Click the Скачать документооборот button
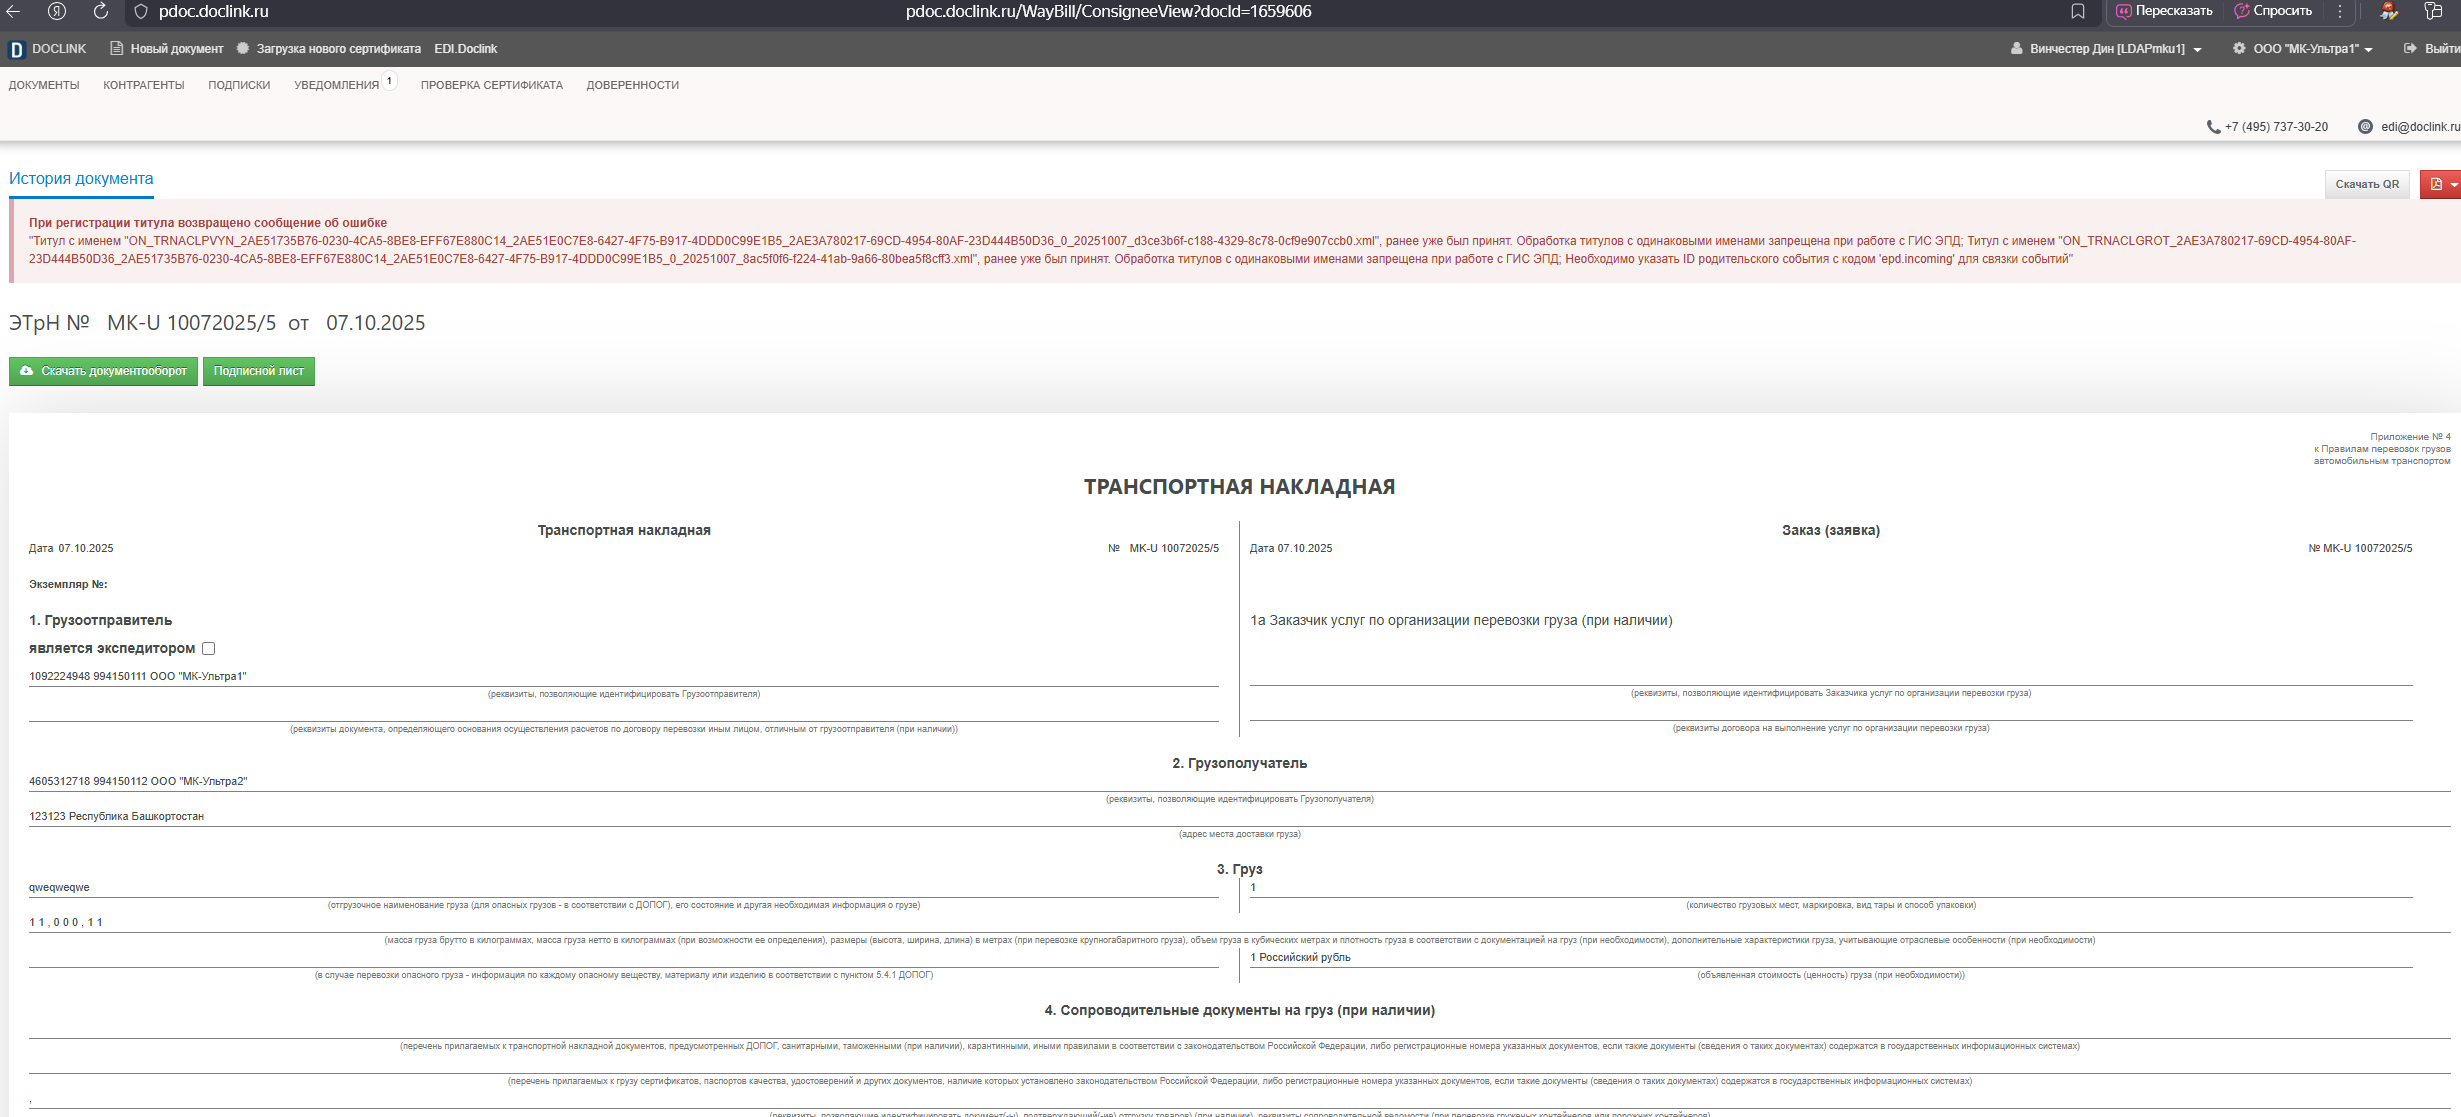Viewport: 2461px width, 1117px height. pos(103,372)
